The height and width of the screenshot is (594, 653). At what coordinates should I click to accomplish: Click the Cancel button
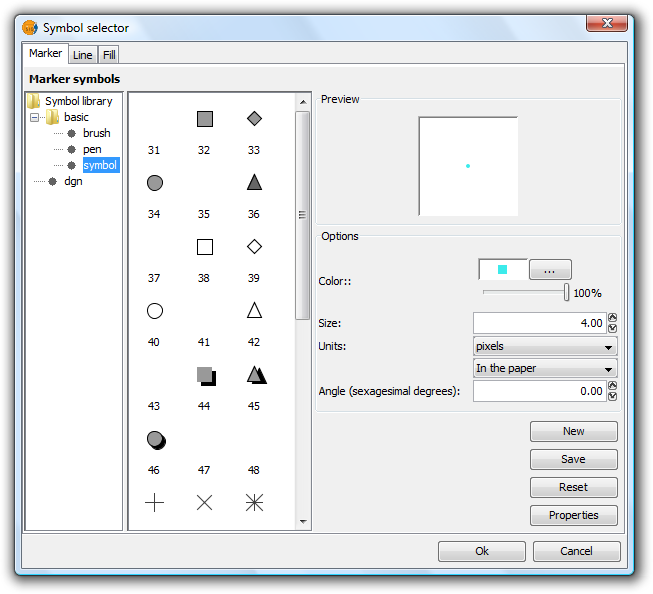[576, 551]
